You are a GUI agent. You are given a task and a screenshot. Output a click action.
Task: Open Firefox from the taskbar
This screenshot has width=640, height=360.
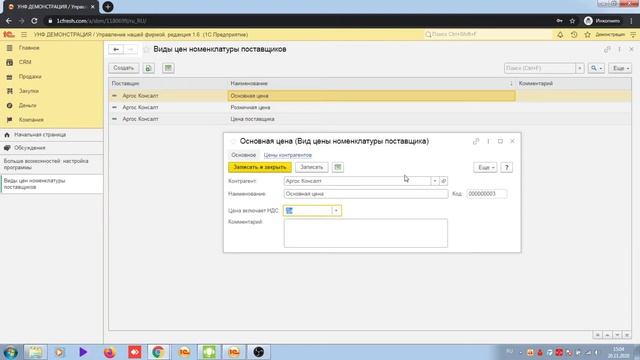pyautogui.click(x=109, y=352)
